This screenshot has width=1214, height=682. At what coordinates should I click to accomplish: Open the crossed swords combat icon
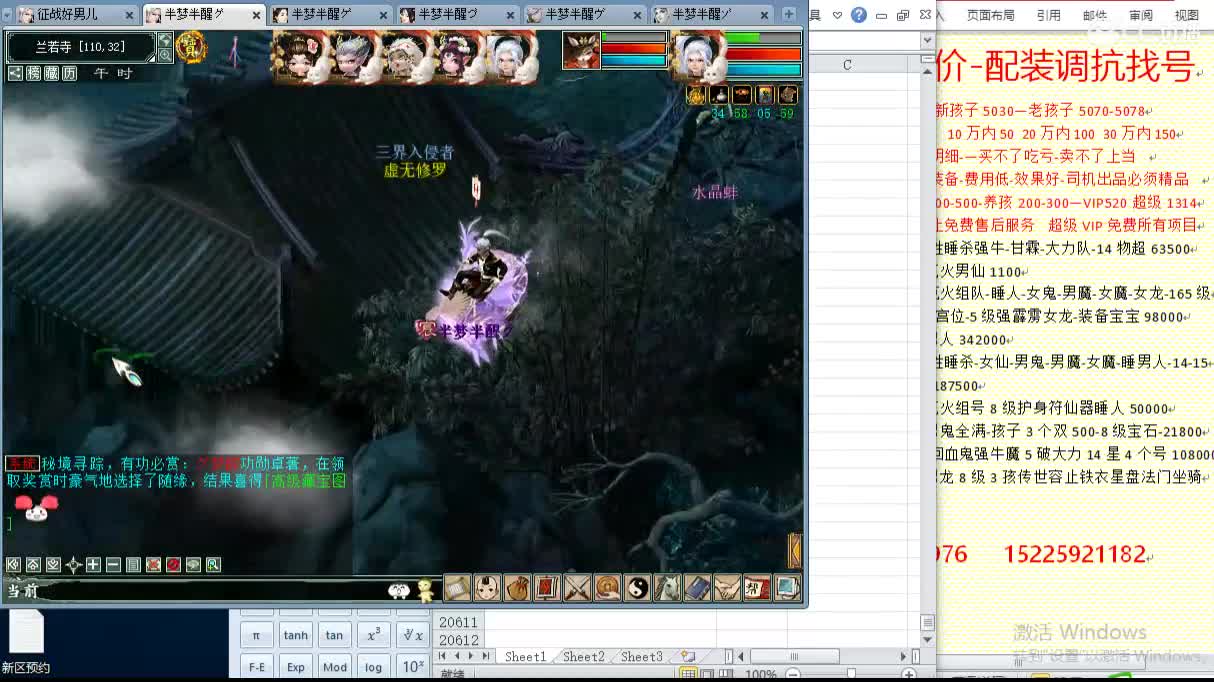click(x=577, y=588)
